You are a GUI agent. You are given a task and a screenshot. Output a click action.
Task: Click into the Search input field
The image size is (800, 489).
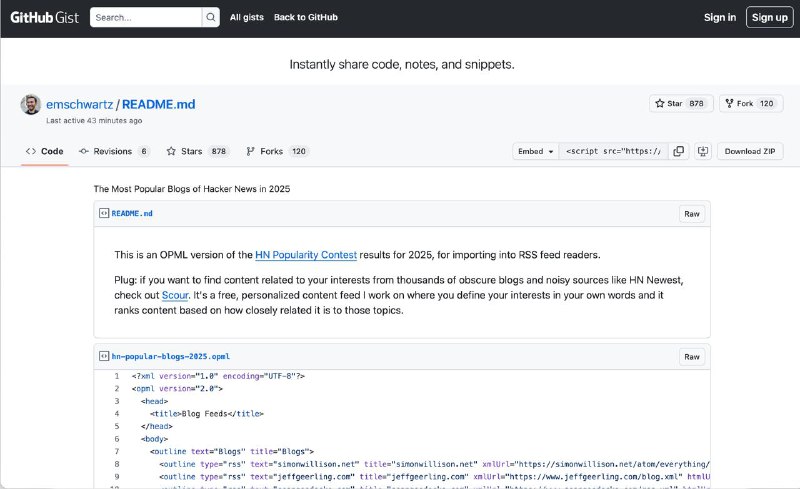145,18
